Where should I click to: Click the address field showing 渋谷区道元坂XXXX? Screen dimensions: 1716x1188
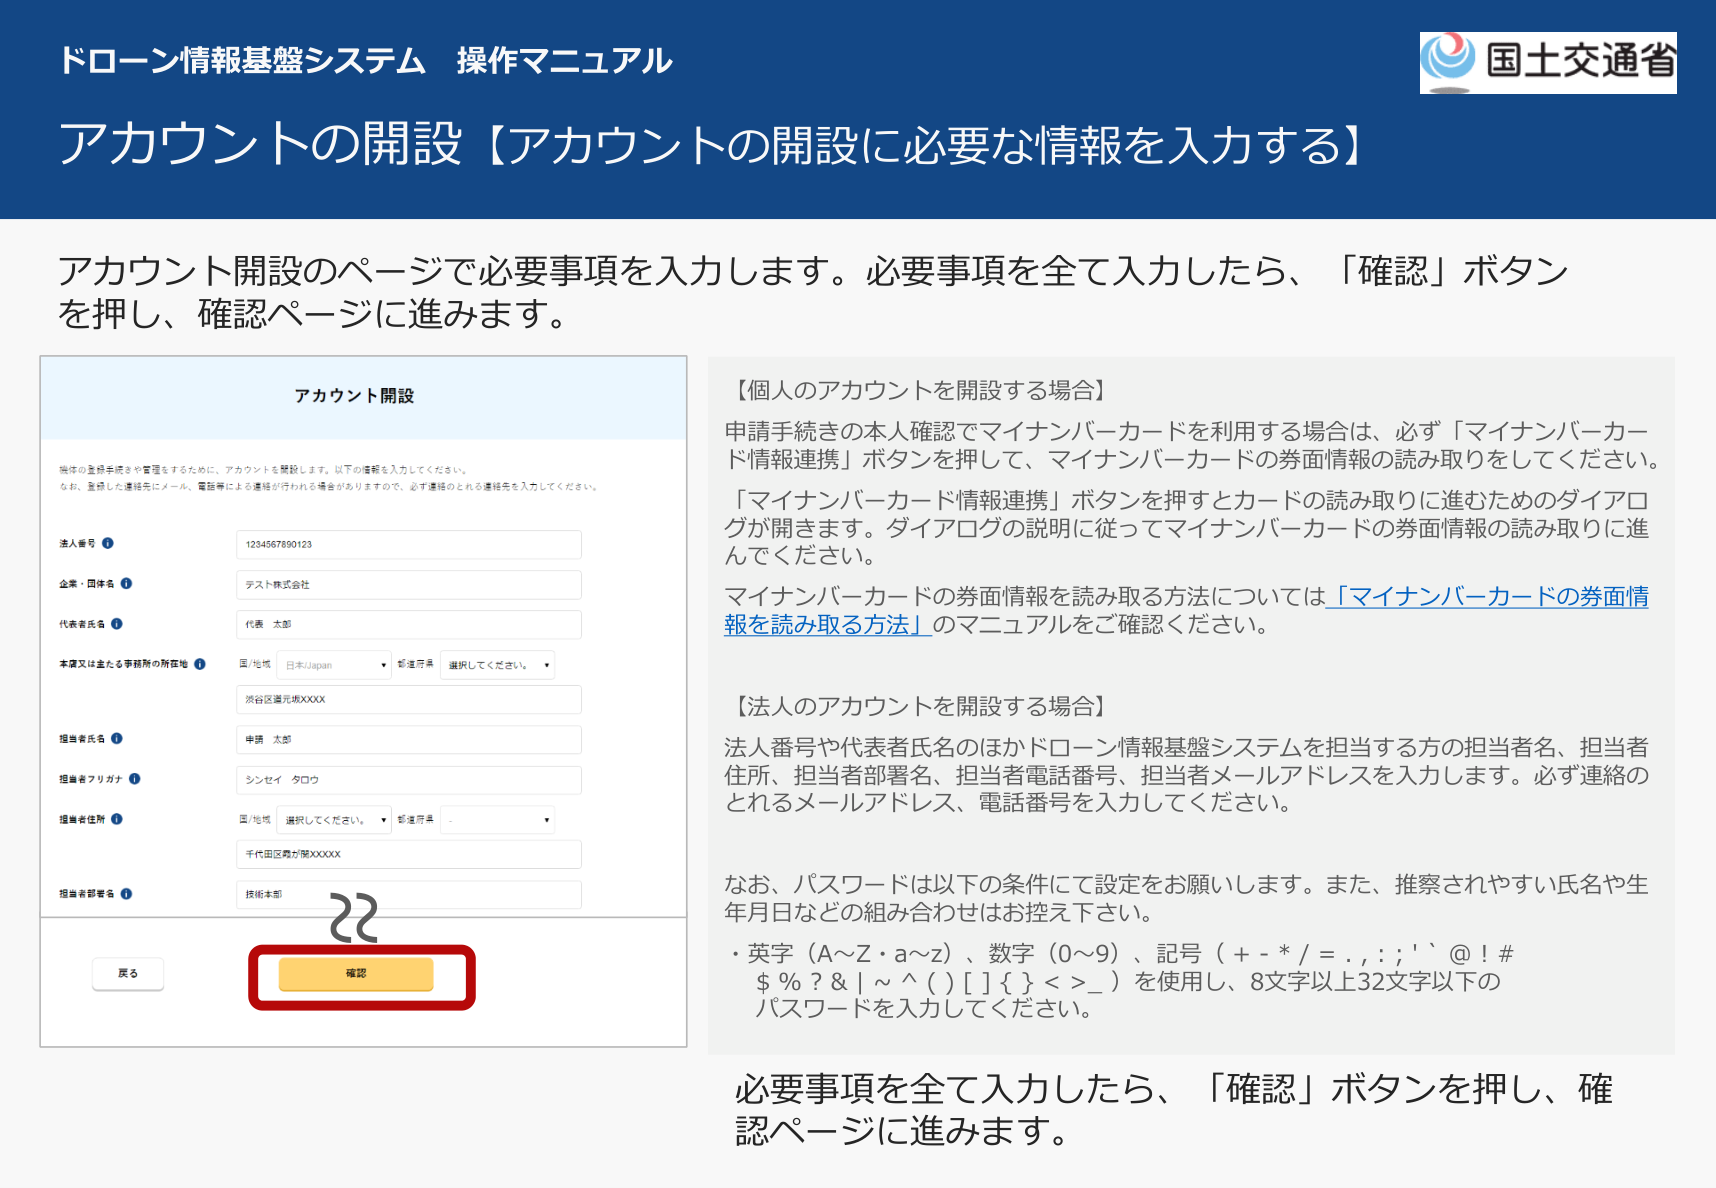tap(409, 700)
